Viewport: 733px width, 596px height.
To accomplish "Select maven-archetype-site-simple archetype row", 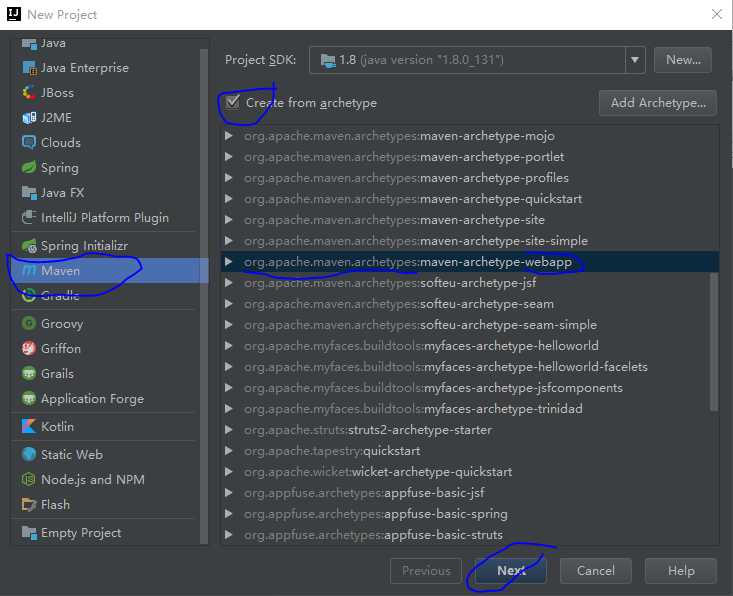I will [470, 241].
